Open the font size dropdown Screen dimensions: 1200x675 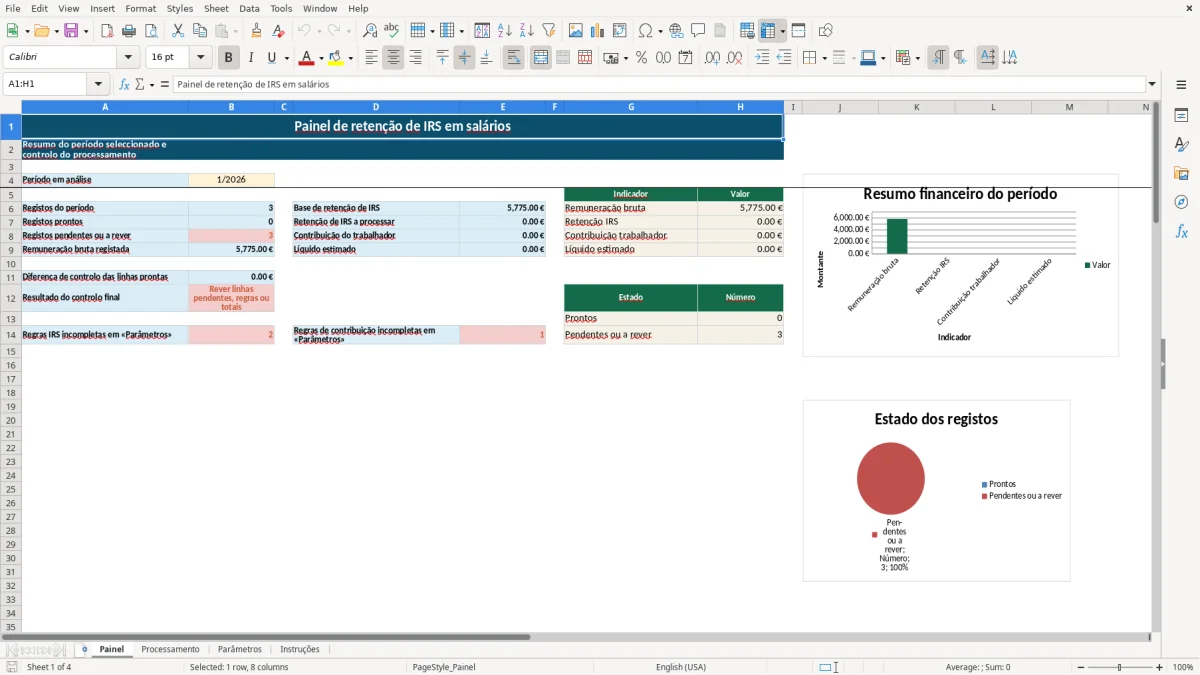(200, 58)
